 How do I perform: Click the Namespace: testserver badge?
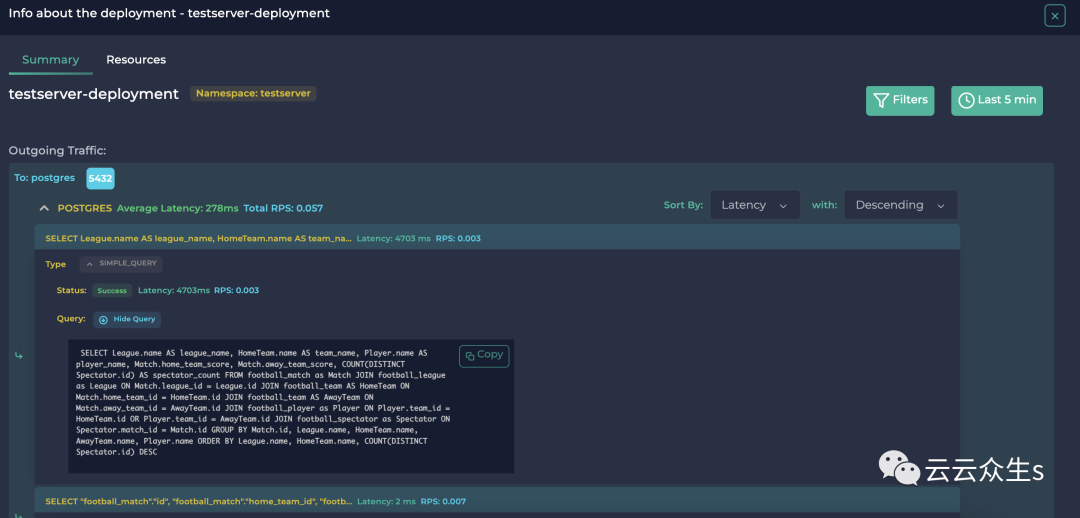[253, 93]
